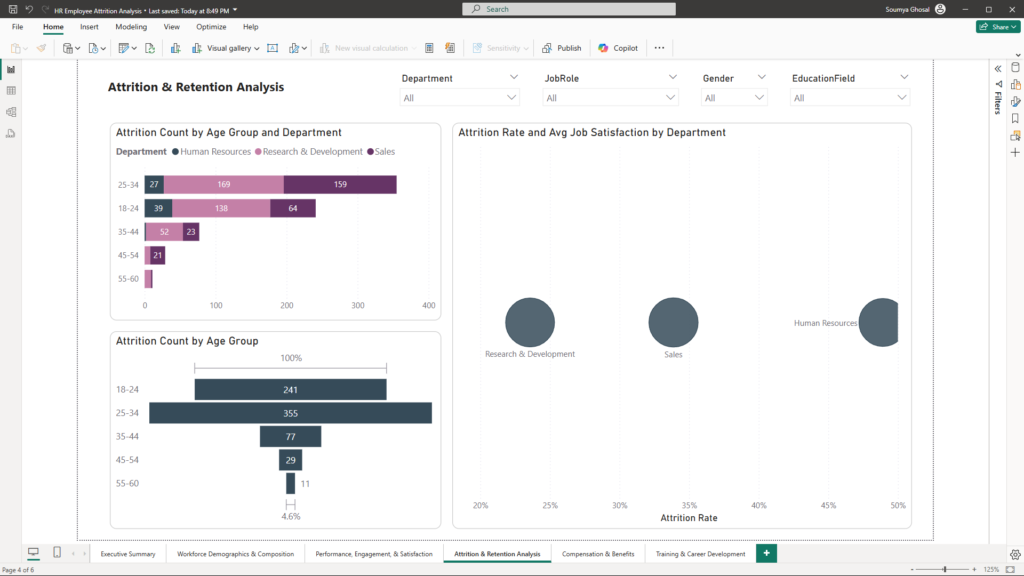Click the zoom slider in status bar
This screenshot has width=1024, height=576.
[944, 569]
